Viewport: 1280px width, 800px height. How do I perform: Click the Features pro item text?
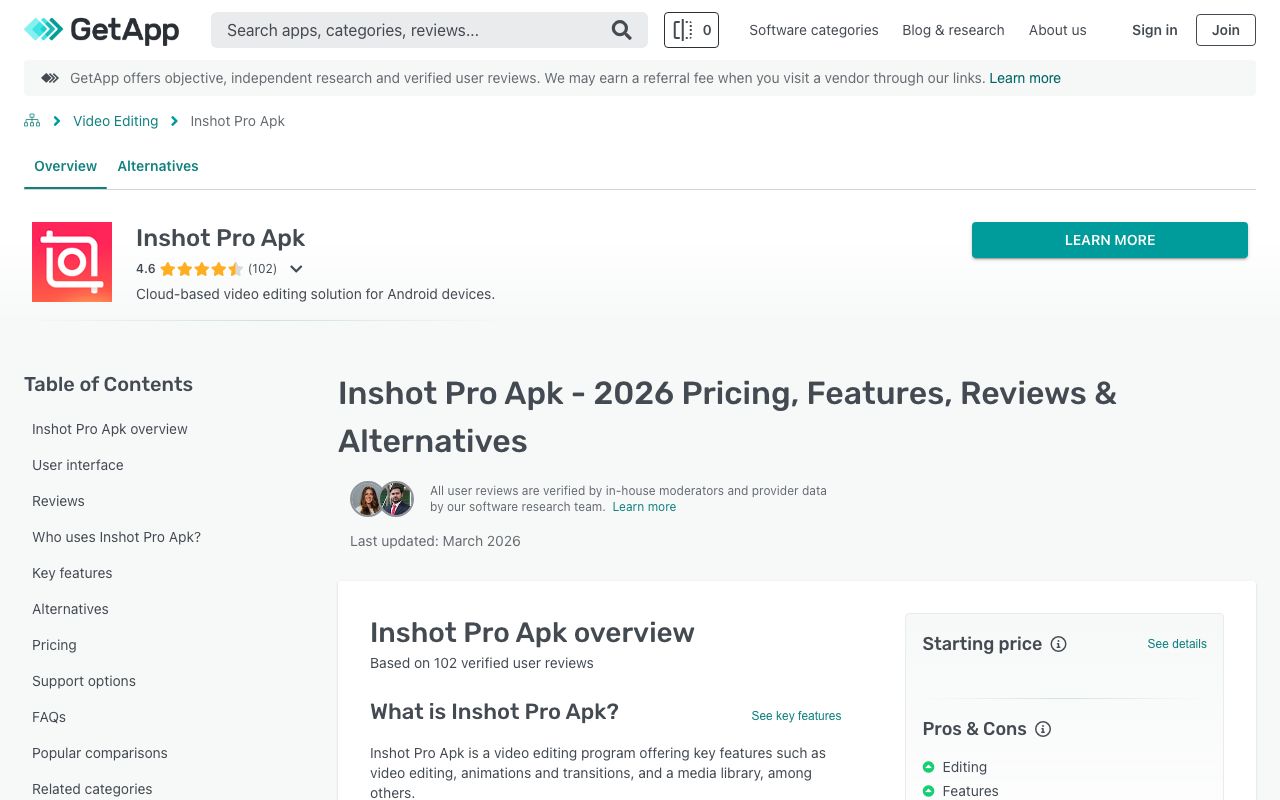point(970,791)
